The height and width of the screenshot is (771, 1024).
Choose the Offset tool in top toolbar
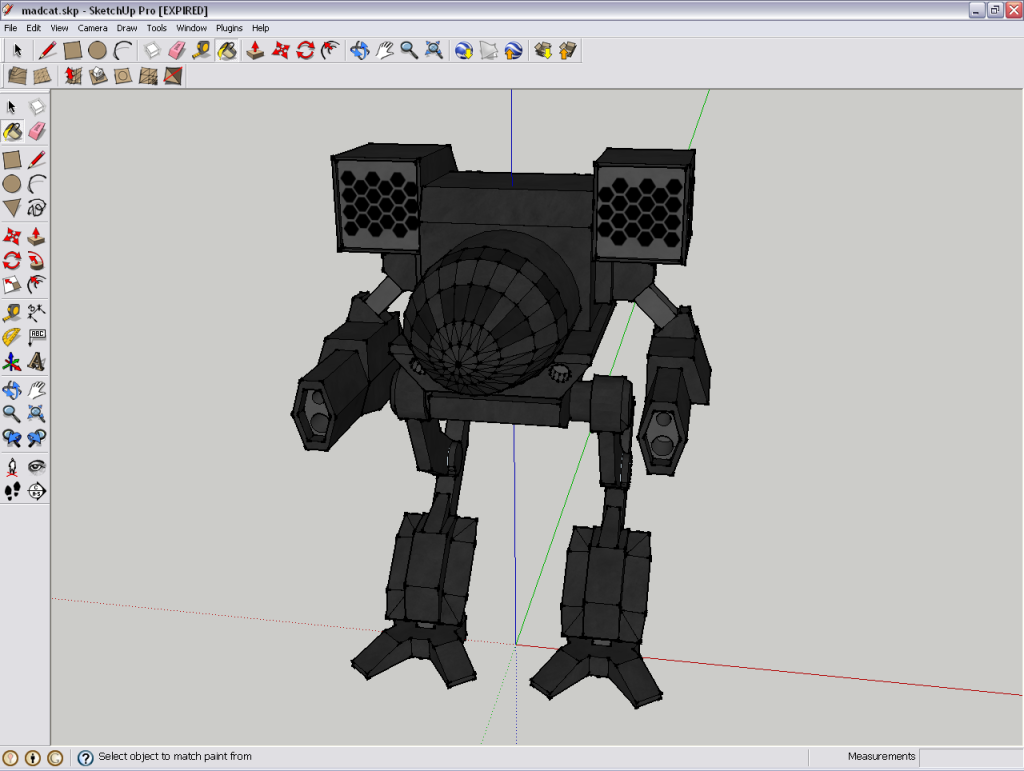330,50
